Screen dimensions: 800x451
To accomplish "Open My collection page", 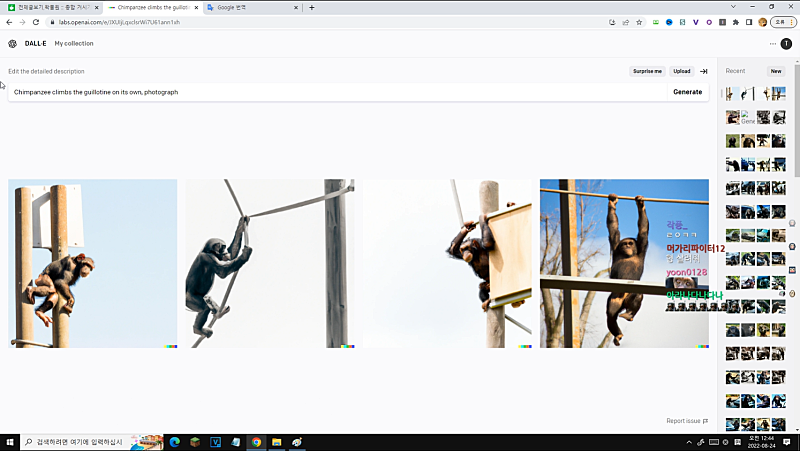I will click(74, 44).
